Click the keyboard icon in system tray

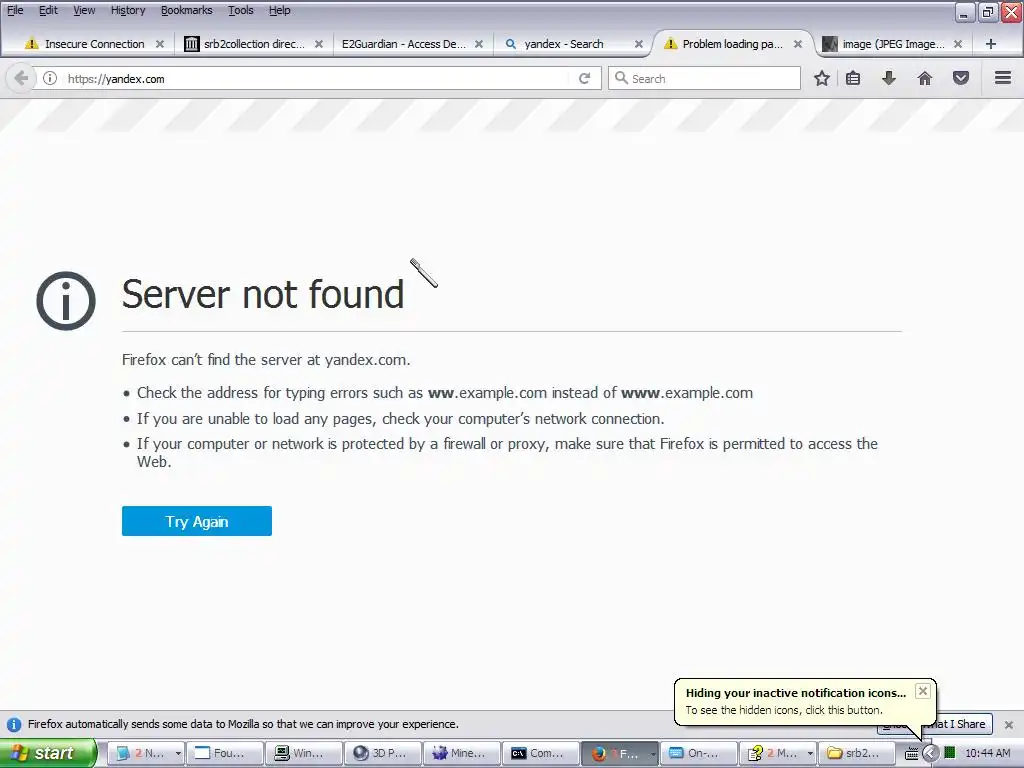pos(911,754)
